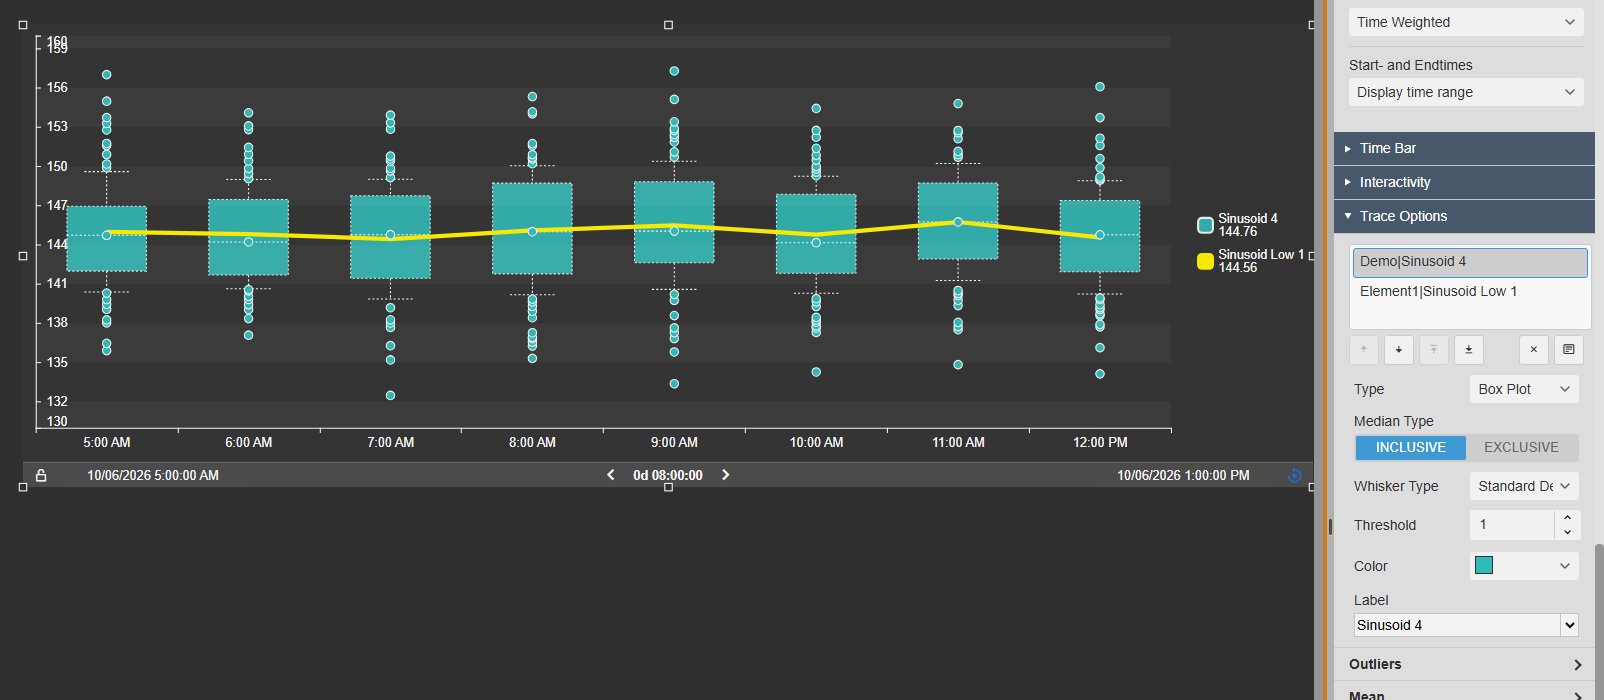Screen dimensions: 1604x700
Task: Click the 5:00 AM box plot box
Action: (x=107, y=239)
